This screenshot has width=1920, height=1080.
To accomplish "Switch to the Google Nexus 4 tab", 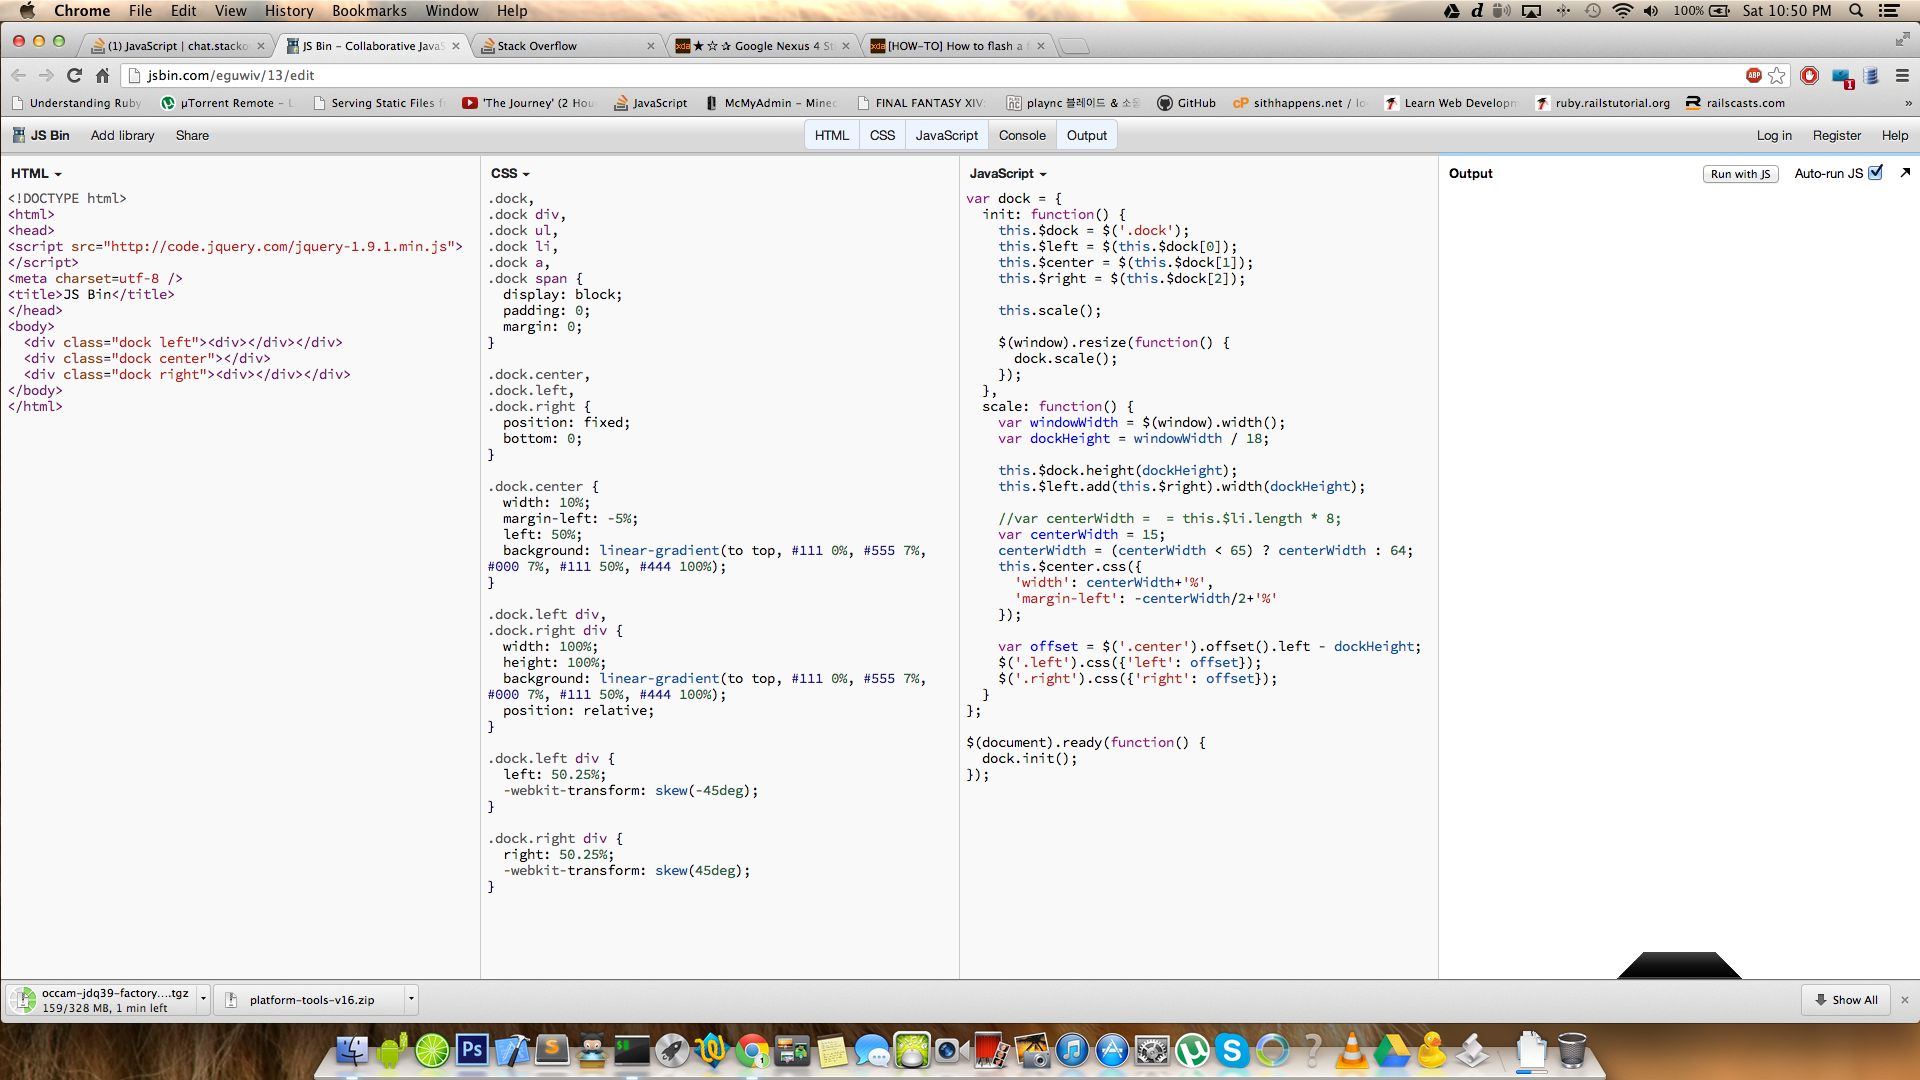I will (763, 46).
